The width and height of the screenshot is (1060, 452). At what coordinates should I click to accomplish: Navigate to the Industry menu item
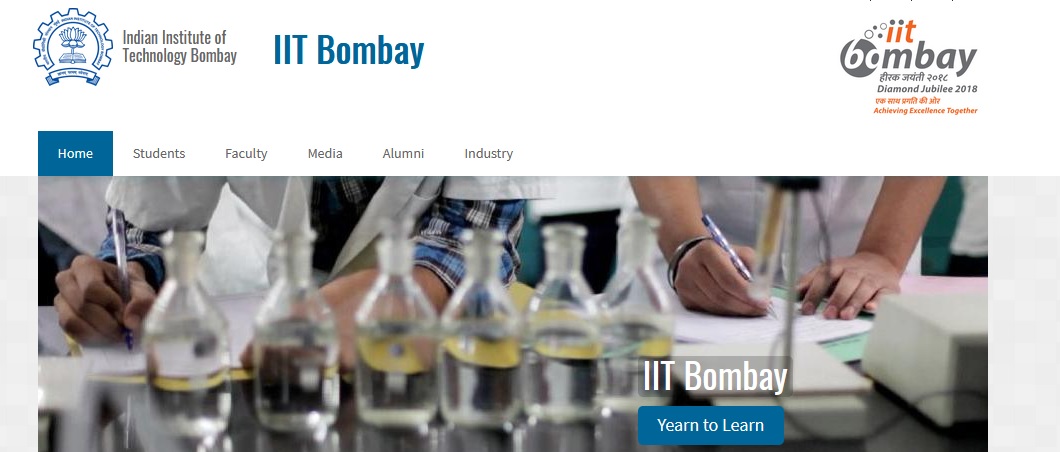click(488, 153)
